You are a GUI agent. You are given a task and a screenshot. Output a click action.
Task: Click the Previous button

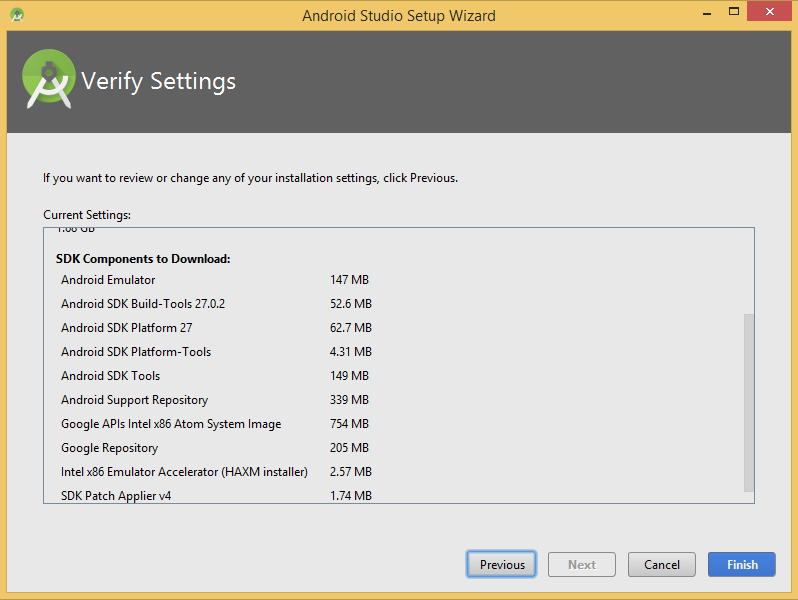tap(501, 564)
